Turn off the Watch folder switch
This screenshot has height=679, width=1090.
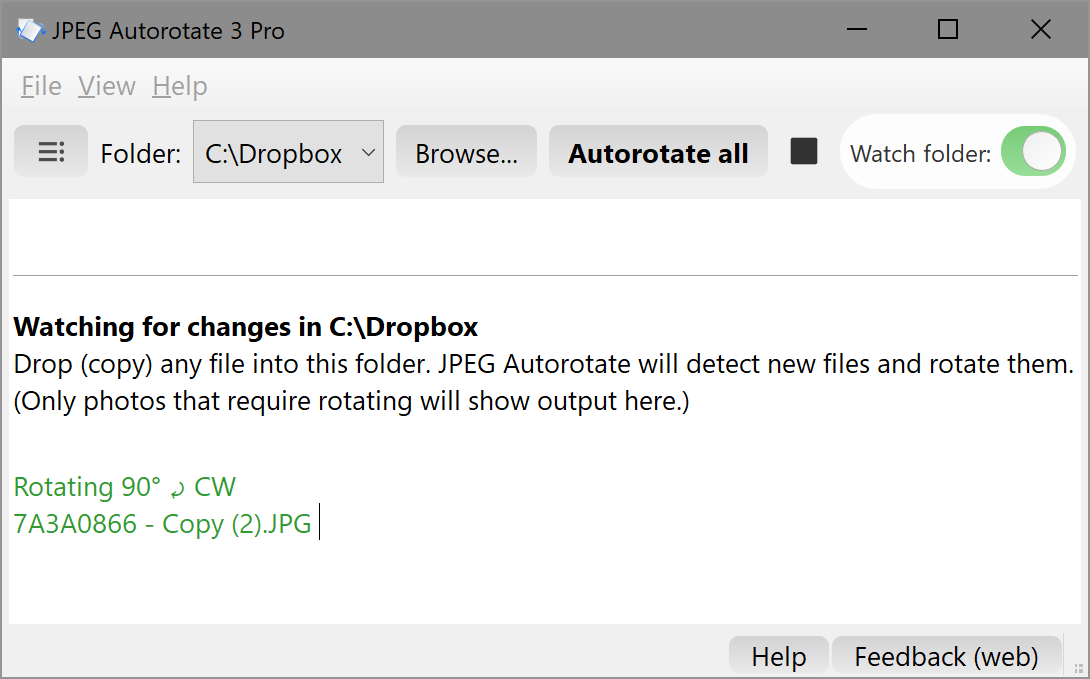1033,152
